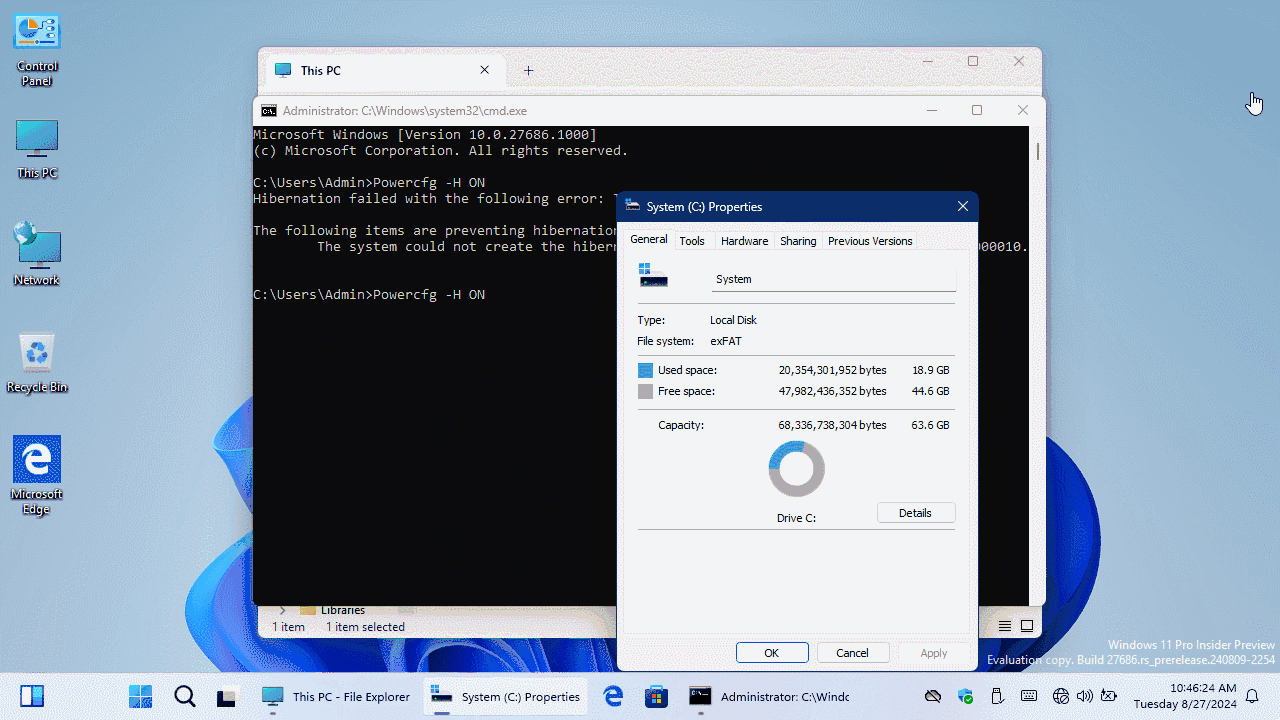
Task: Switch to the Administrator cmd taskbar button
Action: click(x=769, y=696)
